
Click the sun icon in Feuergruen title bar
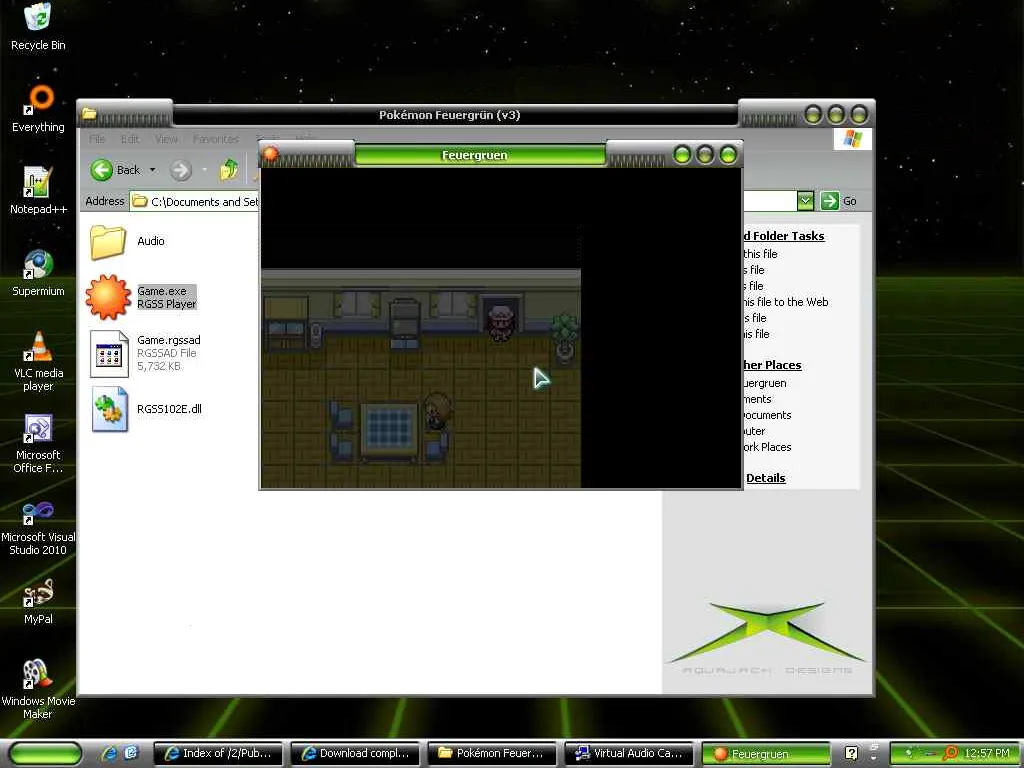coord(270,154)
